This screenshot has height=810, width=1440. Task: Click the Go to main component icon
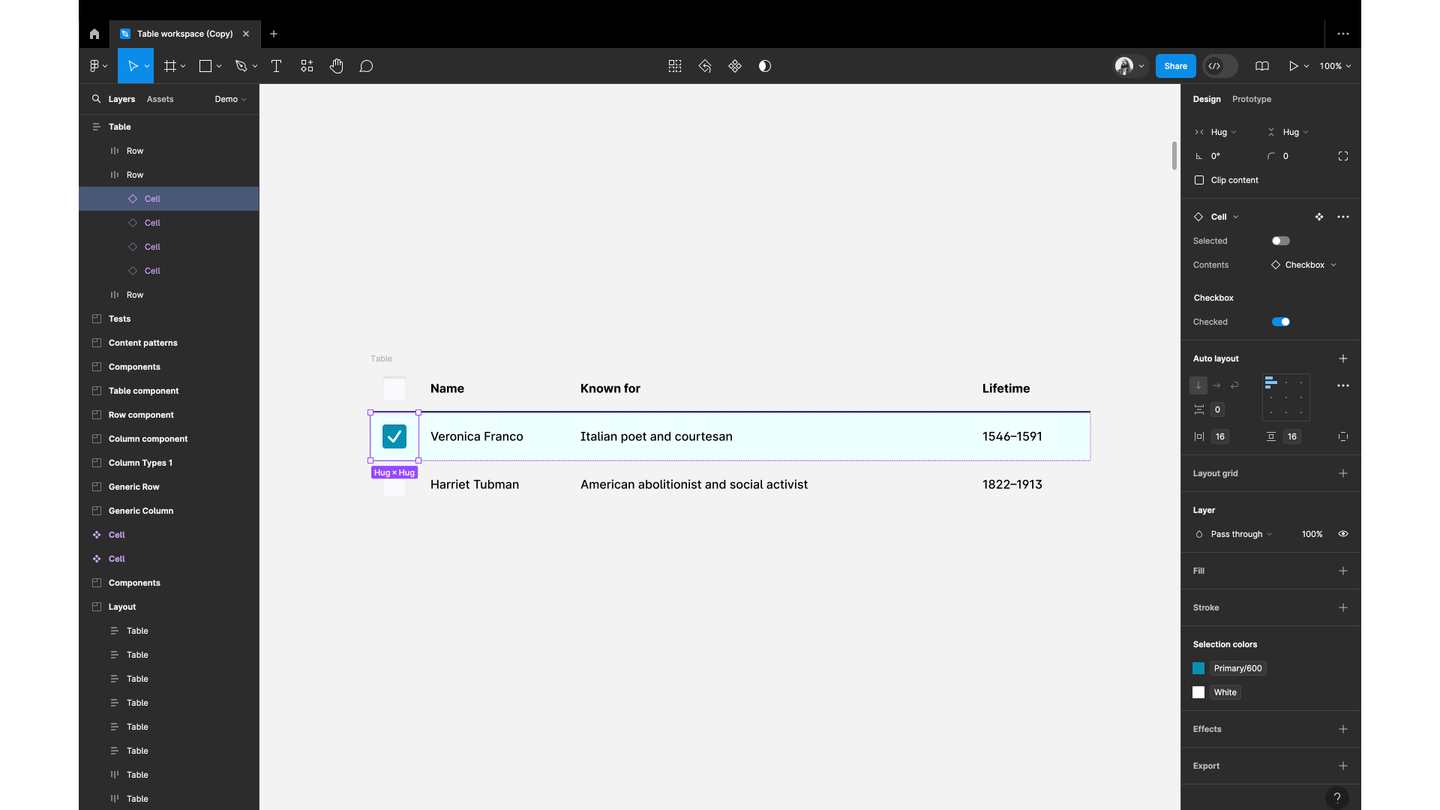[x=1319, y=217]
